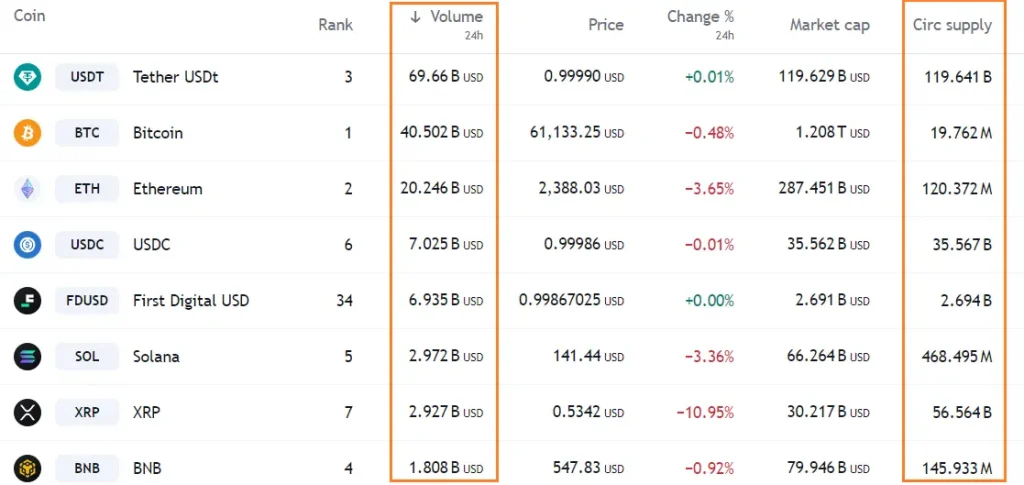This screenshot has width=1024, height=485.
Task: Click the USDC ticker badge
Action: [x=87, y=245]
